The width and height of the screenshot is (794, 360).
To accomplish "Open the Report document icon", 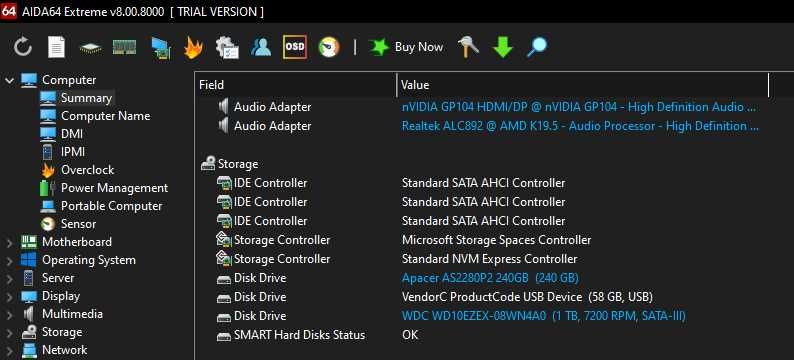I will pos(56,47).
